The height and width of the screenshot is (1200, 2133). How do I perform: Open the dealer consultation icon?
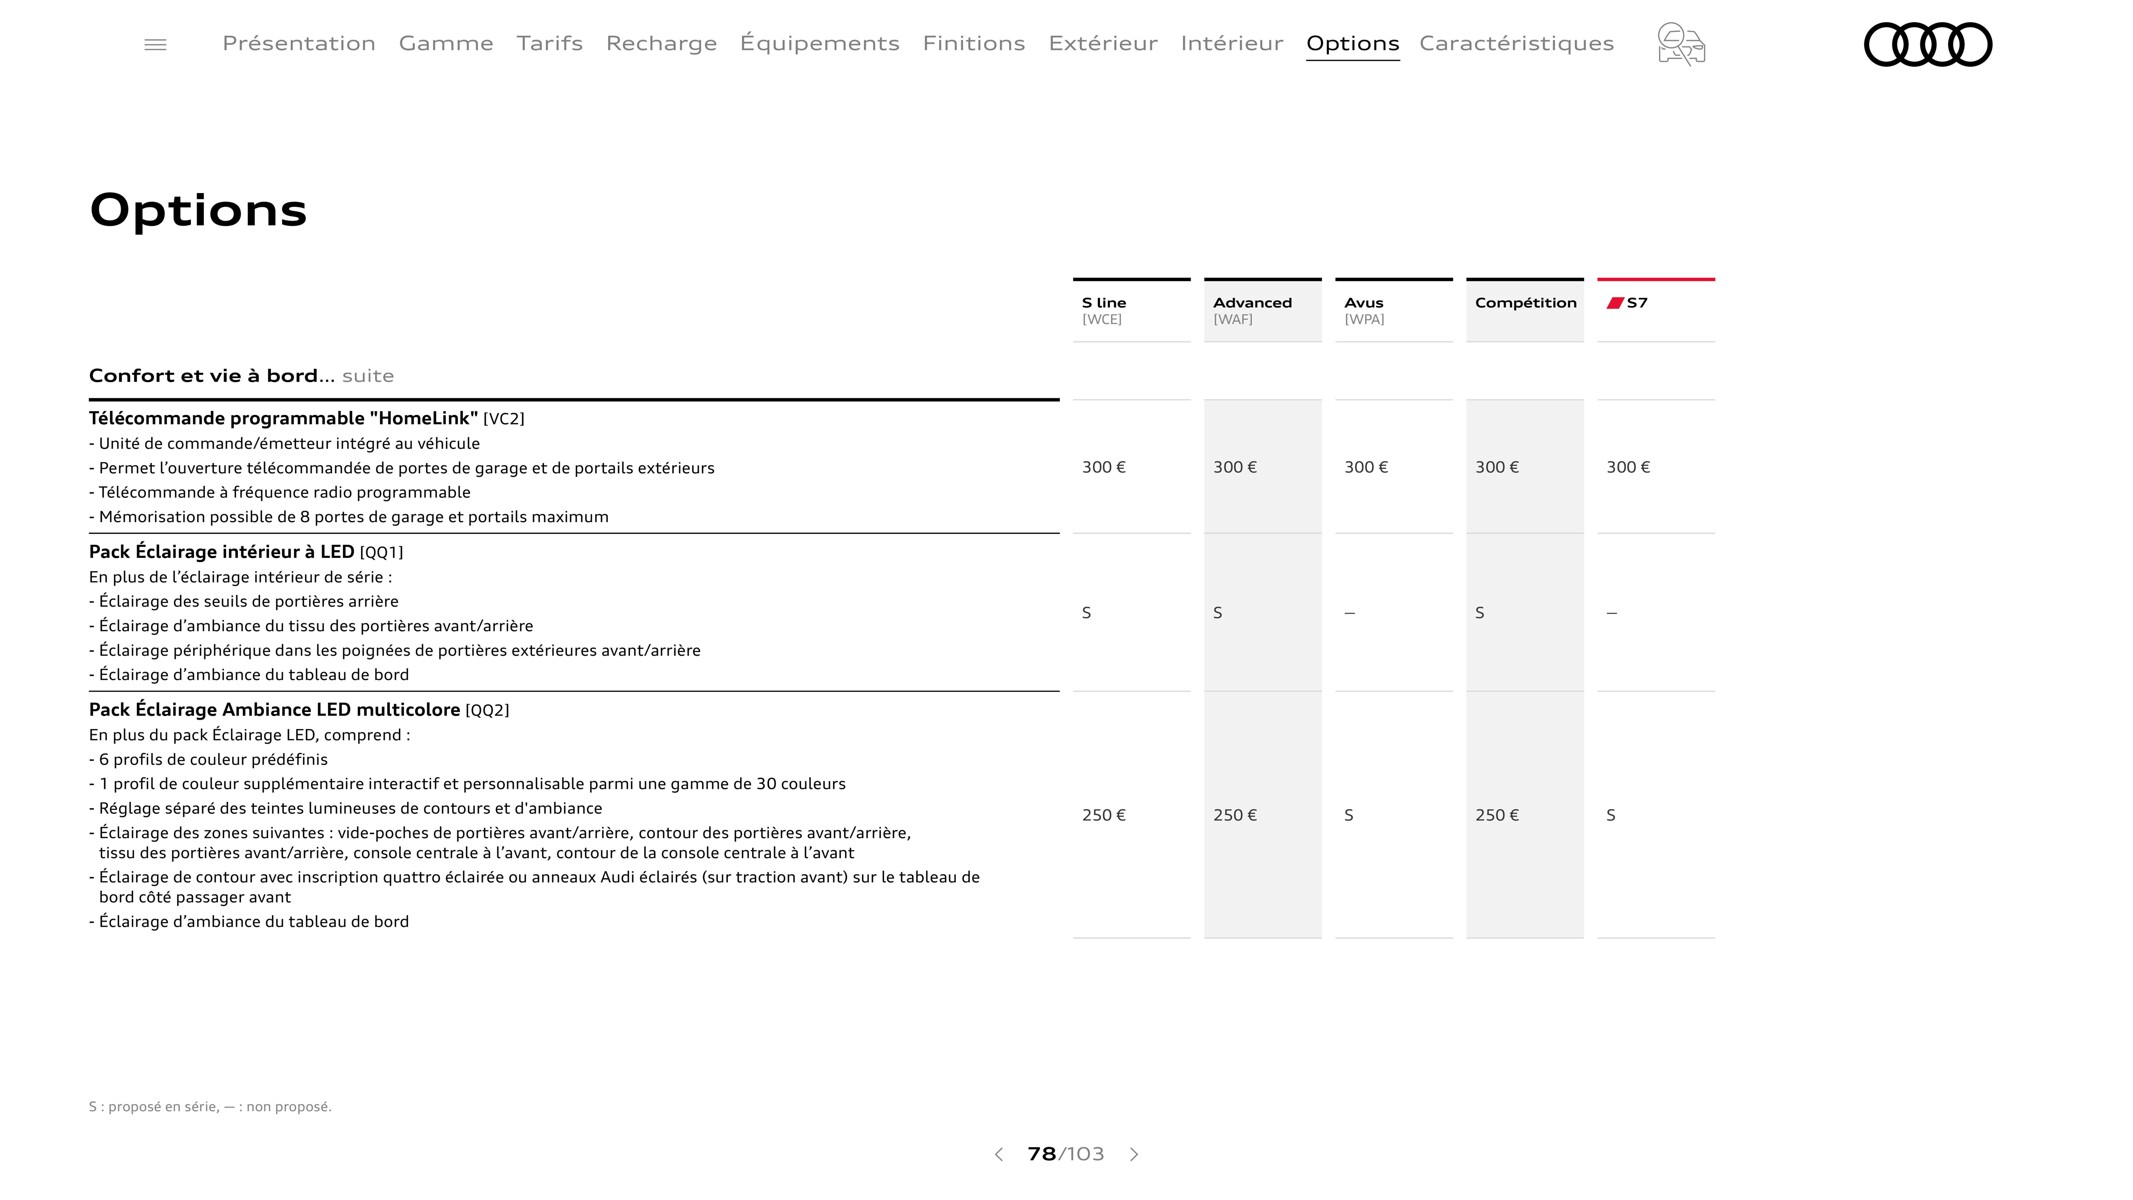[1681, 44]
